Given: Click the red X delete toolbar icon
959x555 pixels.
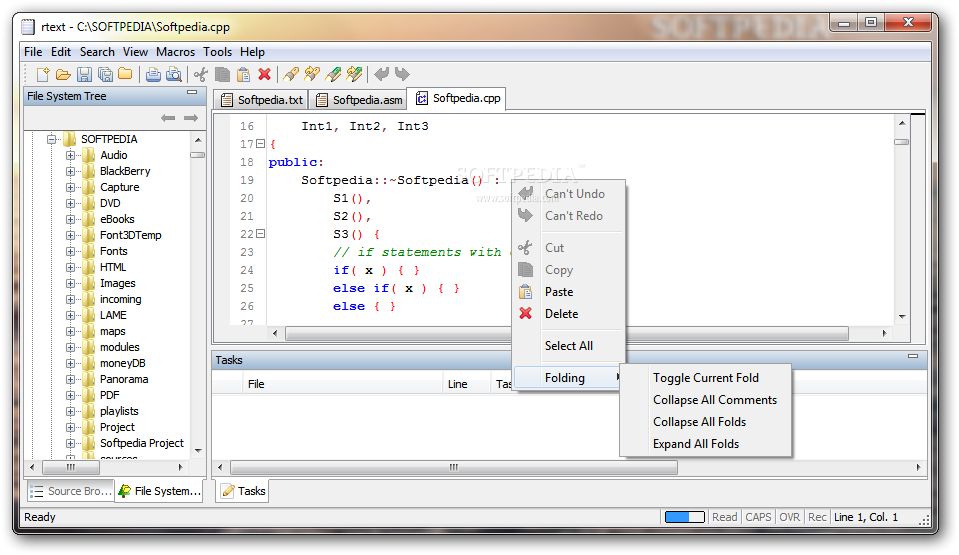Looking at the screenshot, I should (264, 74).
